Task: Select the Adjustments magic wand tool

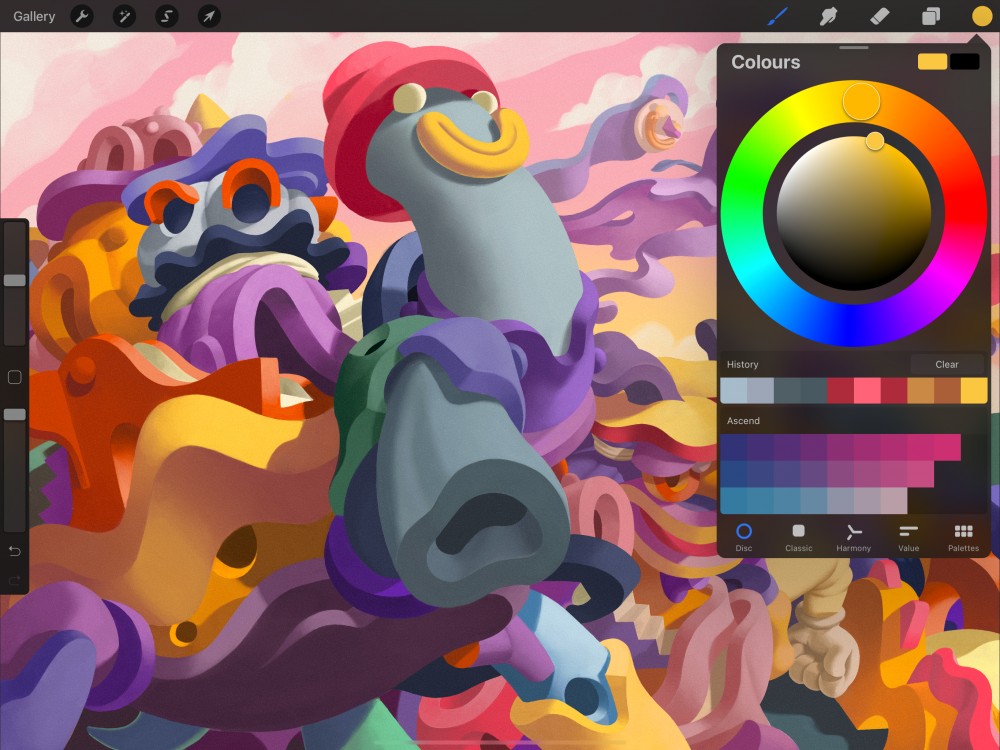Action: click(124, 16)
